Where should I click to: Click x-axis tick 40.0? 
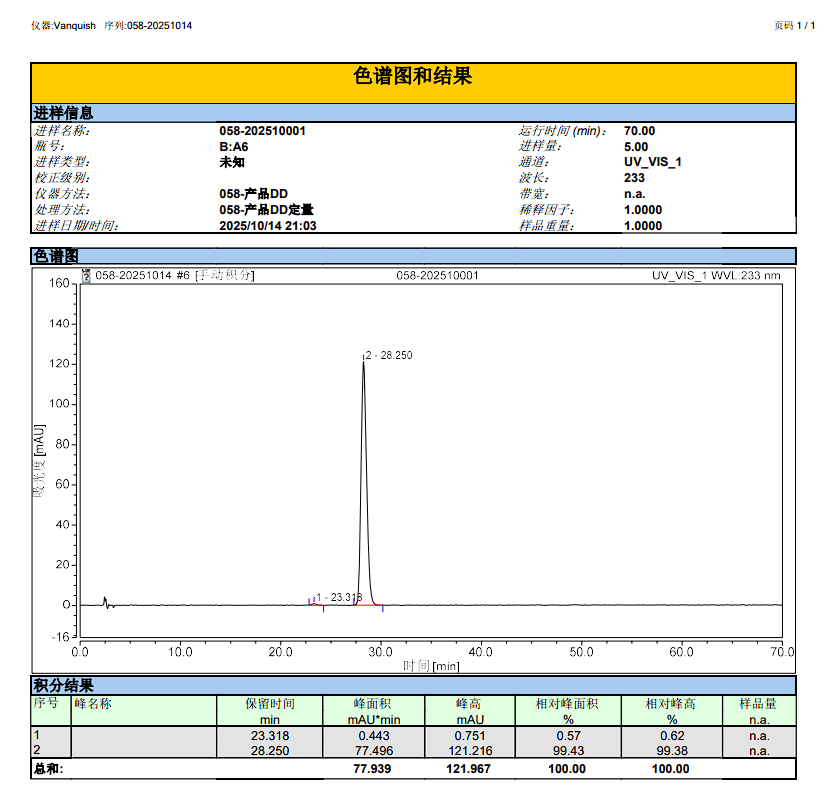tap(480, 652)
